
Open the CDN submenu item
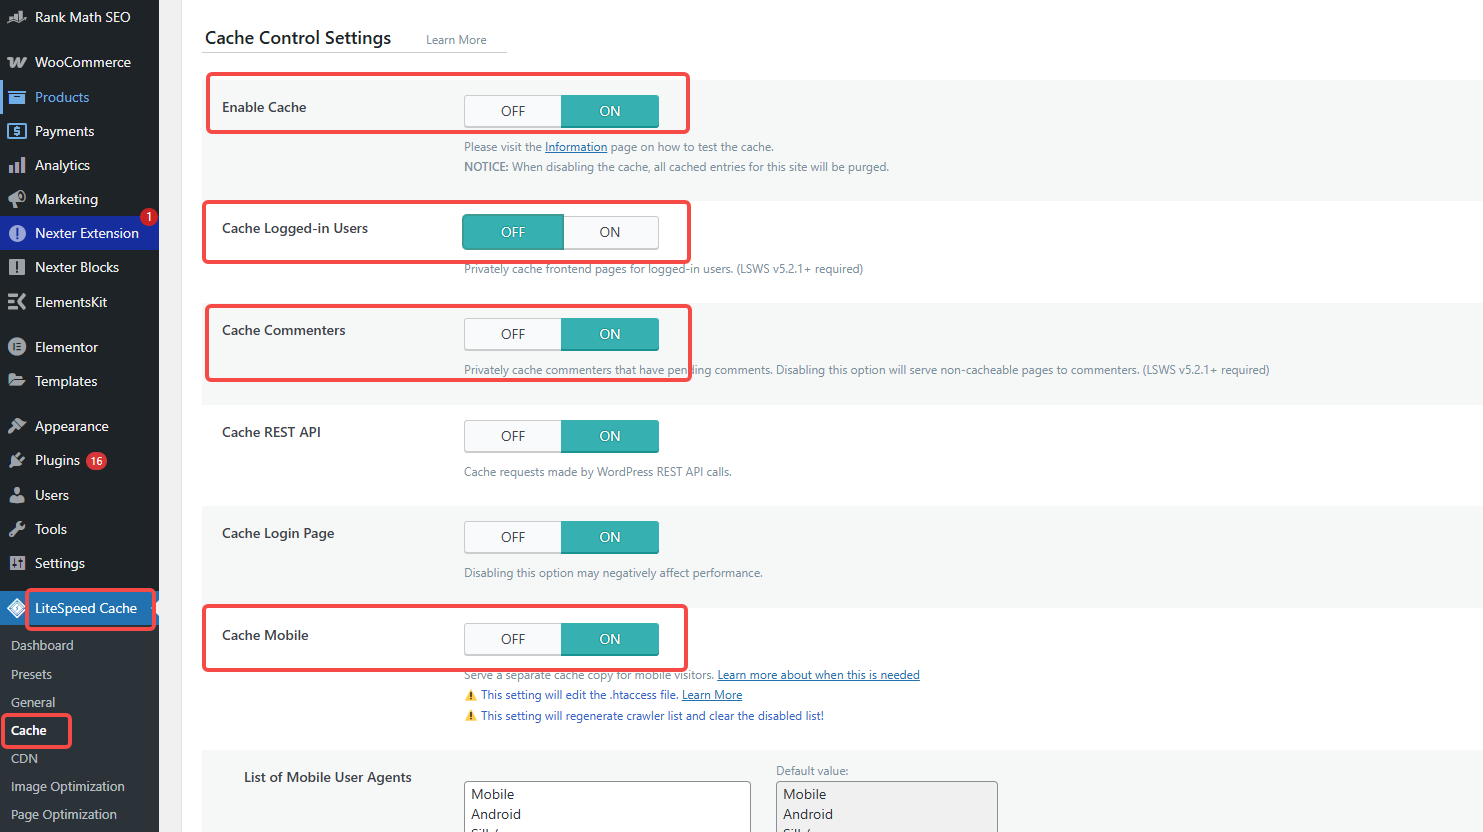point(24,759)
